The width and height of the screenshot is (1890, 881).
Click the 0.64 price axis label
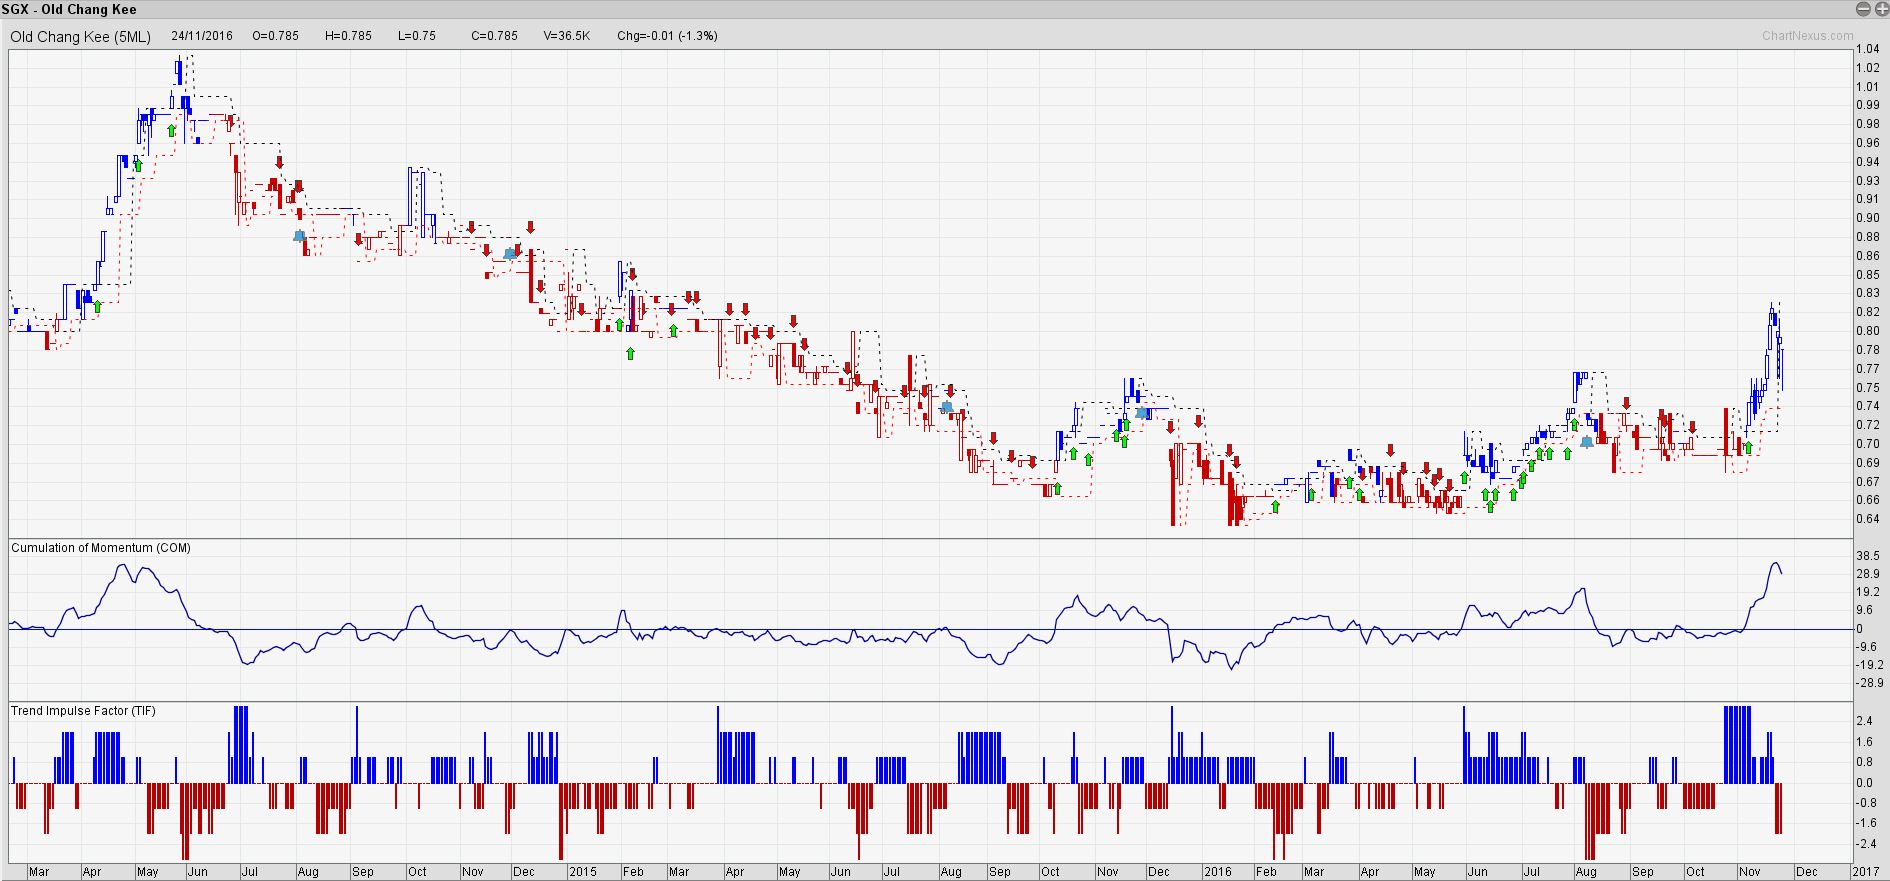(1867, 519)
